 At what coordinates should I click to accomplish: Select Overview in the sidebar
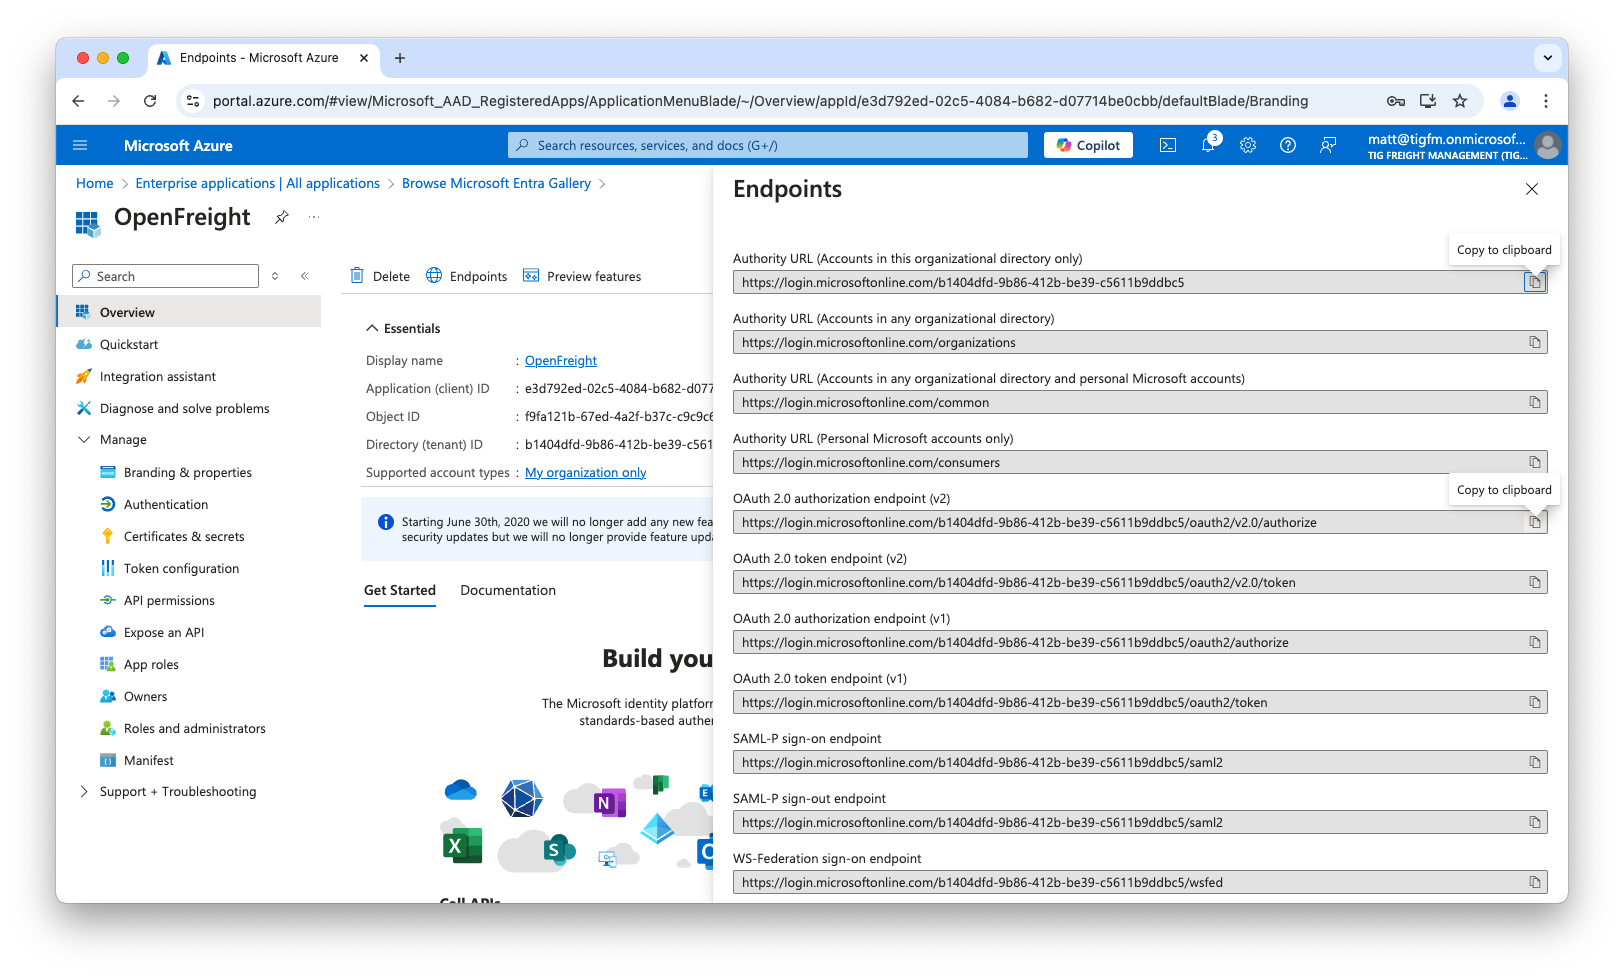point(189,312)
